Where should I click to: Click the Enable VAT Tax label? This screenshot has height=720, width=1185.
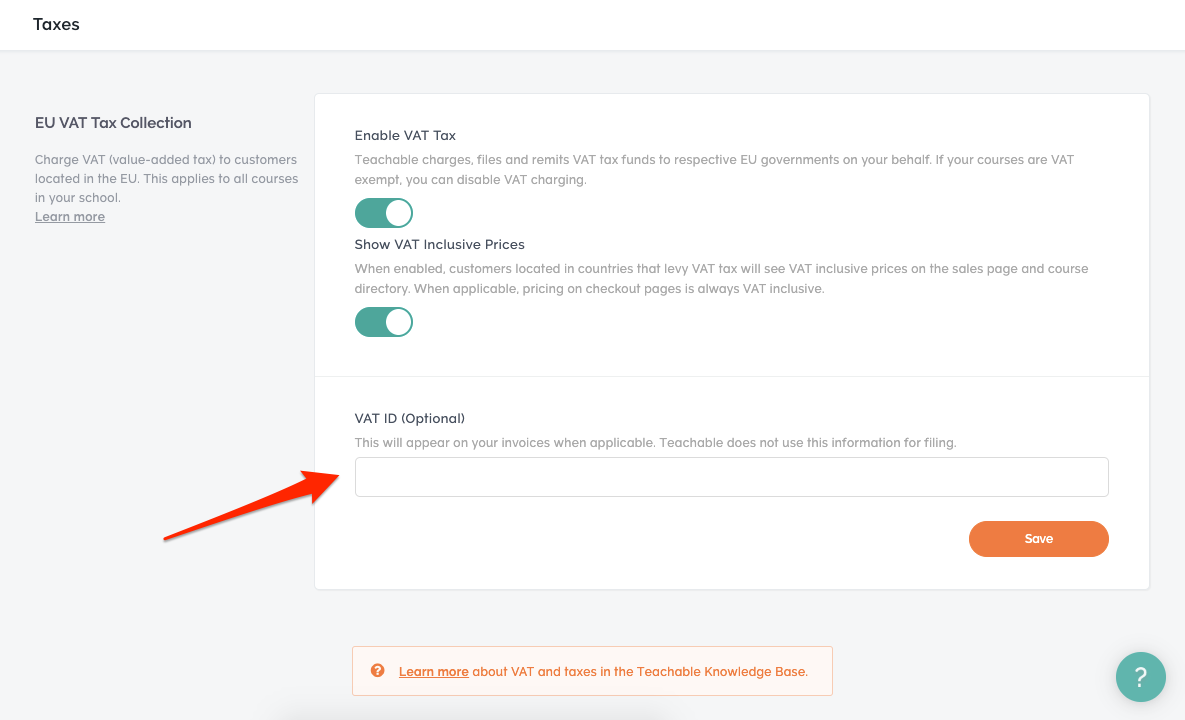click(405, 136)
